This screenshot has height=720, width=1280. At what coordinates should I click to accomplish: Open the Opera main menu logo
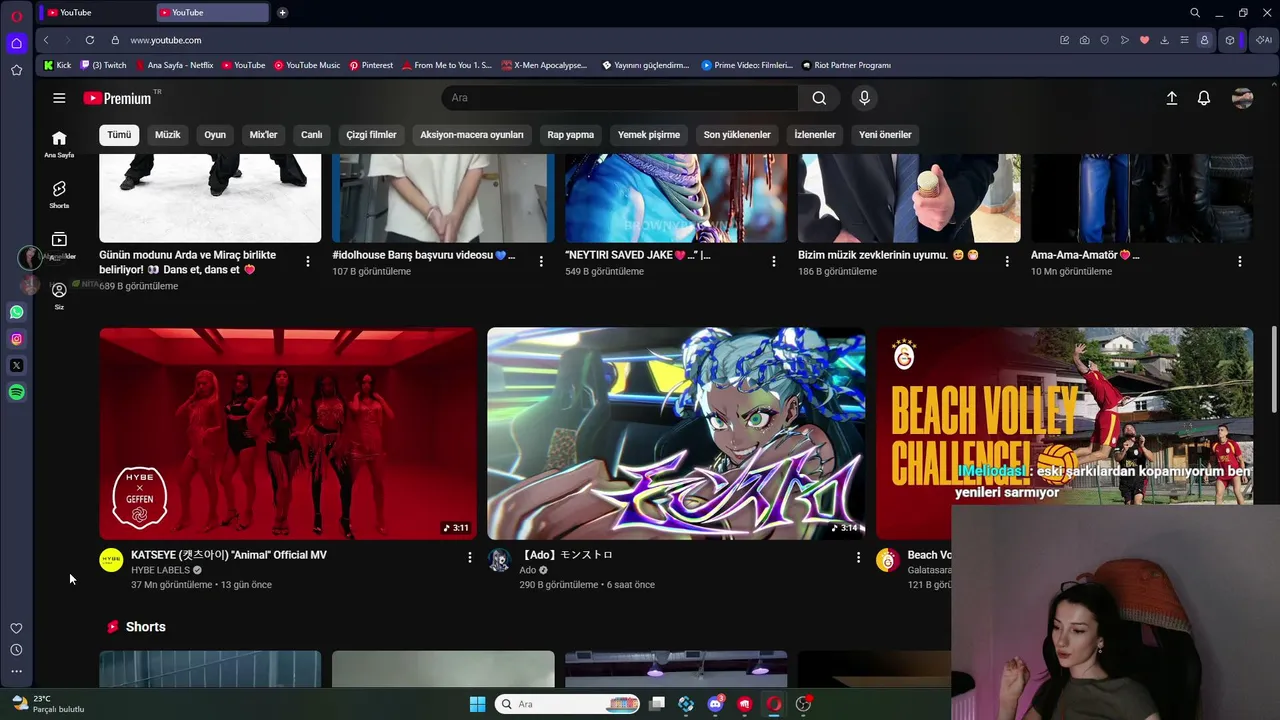pyautogui.click(x=16, y=16)
